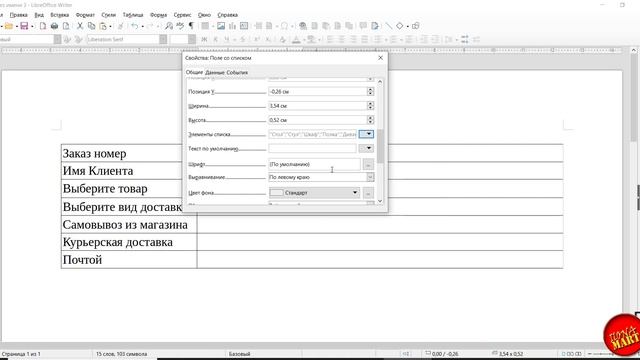Viewport: 640px width, 360px height.
Task: Click the Шрифт ellipsis button
Action: (x=368, y=164)
